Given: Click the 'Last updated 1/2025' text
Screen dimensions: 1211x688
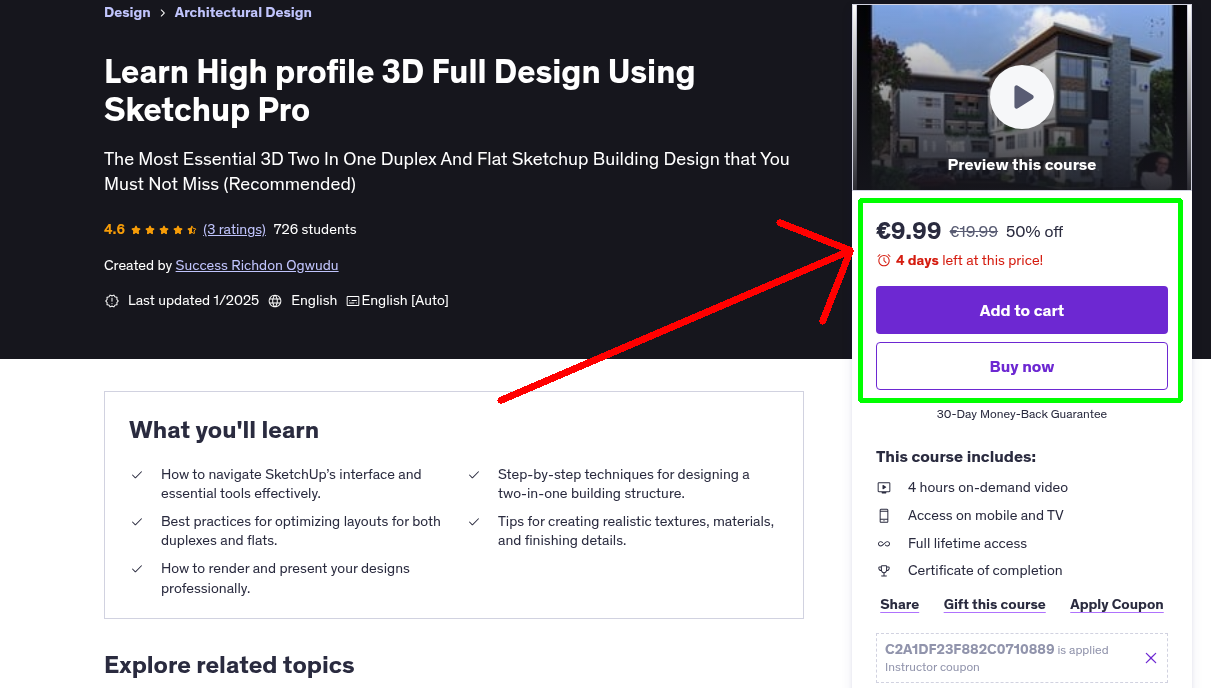Looking at the screenshot, I should click(193, 300).
